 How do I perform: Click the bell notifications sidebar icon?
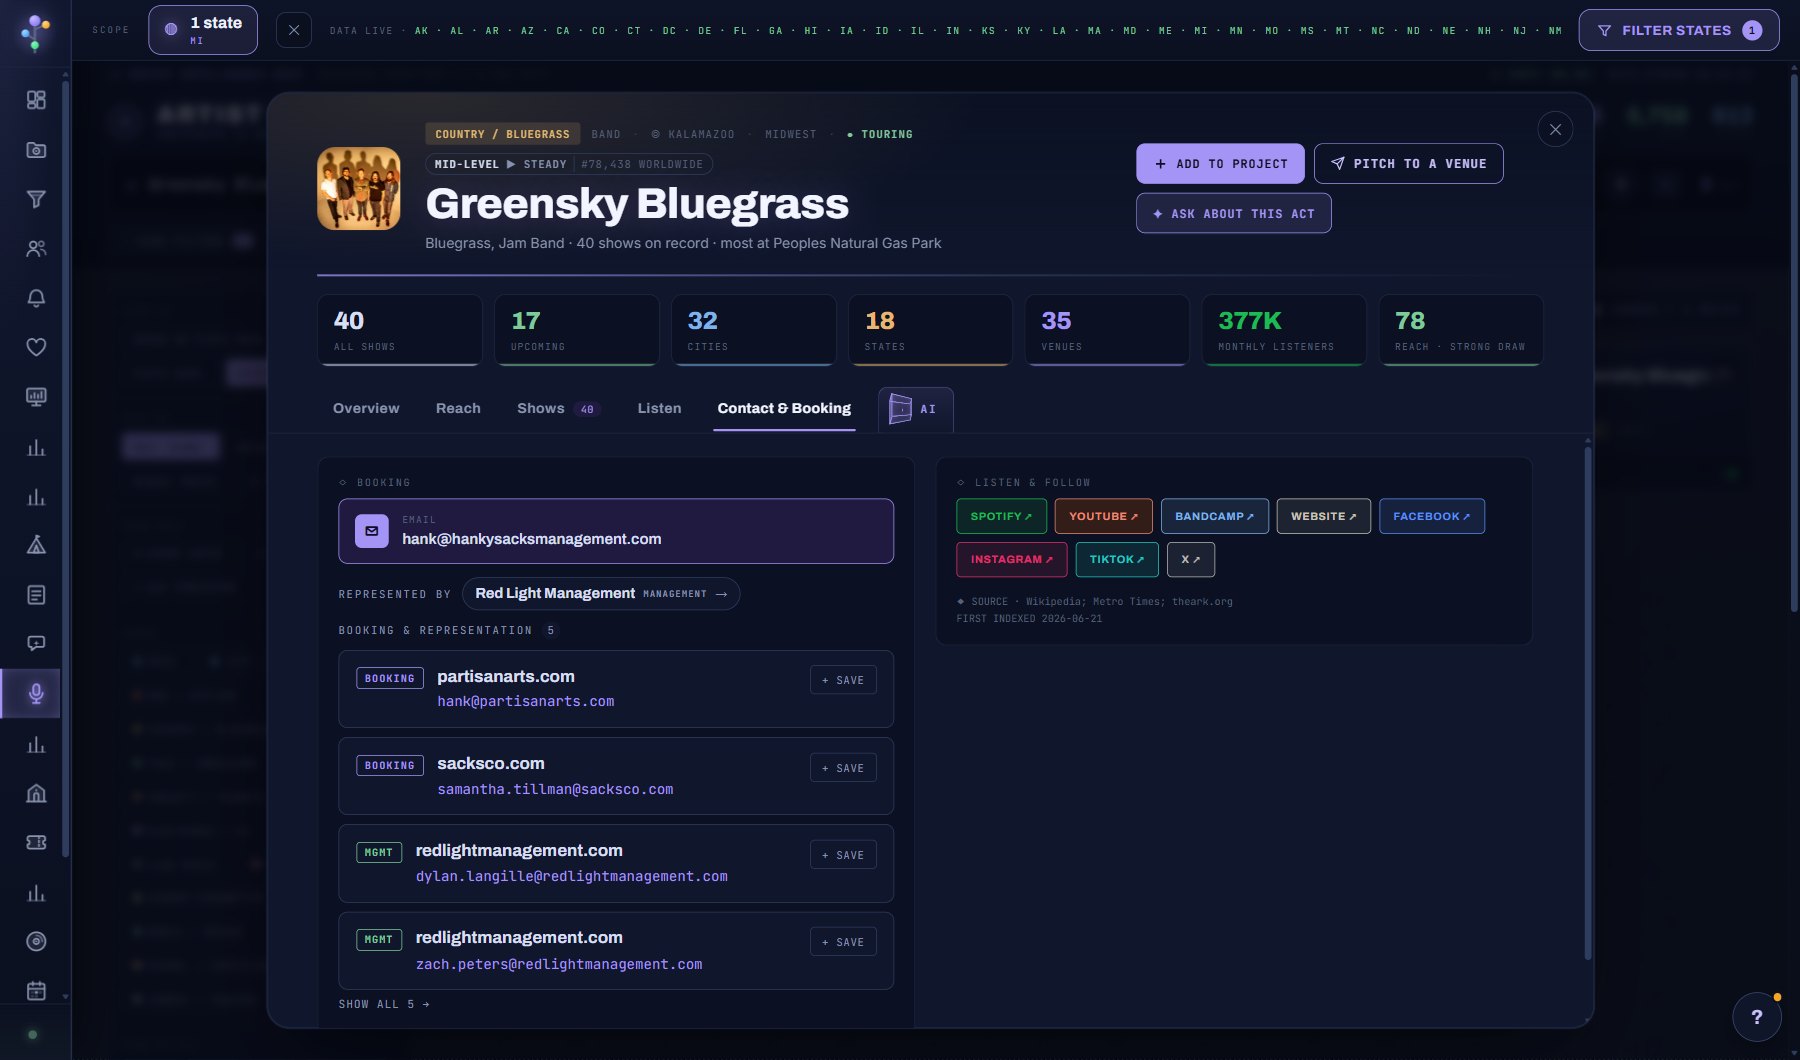pos(36,298)
